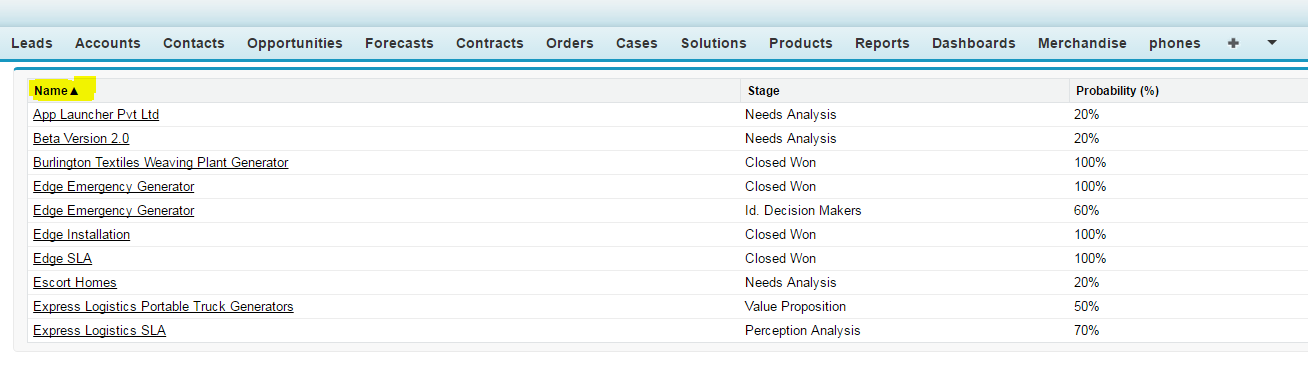Open Id. Decision Makers Edge Emergency Generator
The width and height of the screenshot is (1308, 376).
[x=114, y=211]
